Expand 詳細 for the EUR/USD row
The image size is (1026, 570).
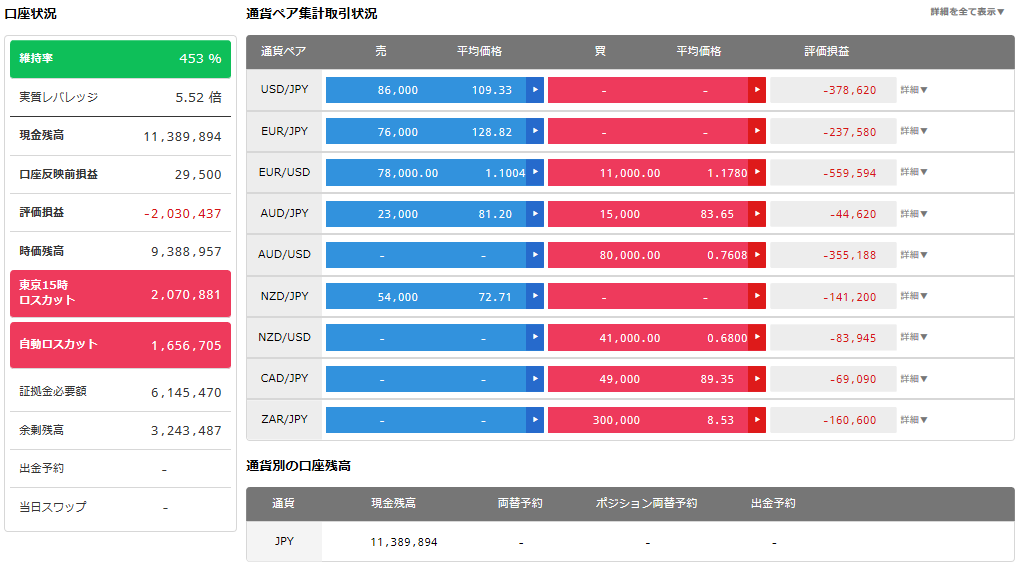point(913,172)
